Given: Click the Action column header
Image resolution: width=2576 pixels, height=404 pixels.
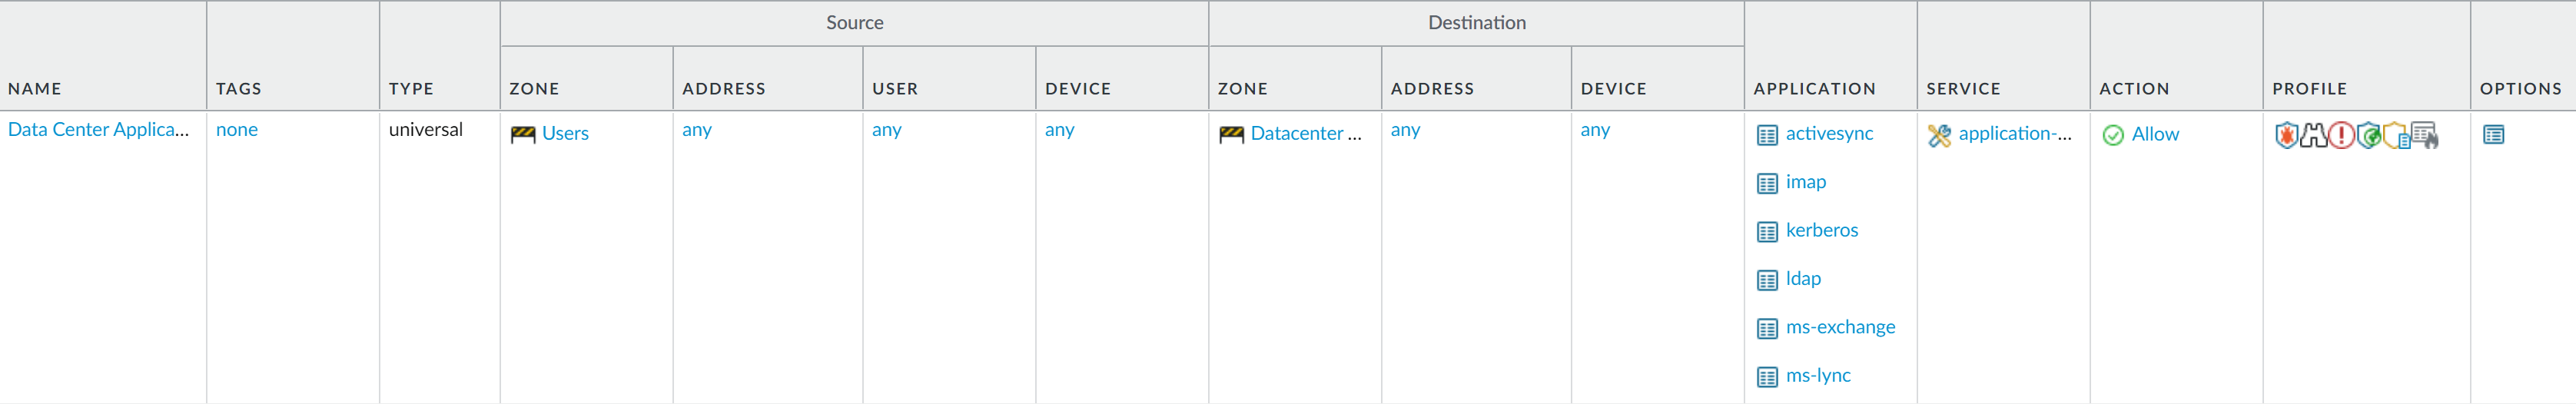Looking at the screenshot, I should click(x=2134, y=89).
